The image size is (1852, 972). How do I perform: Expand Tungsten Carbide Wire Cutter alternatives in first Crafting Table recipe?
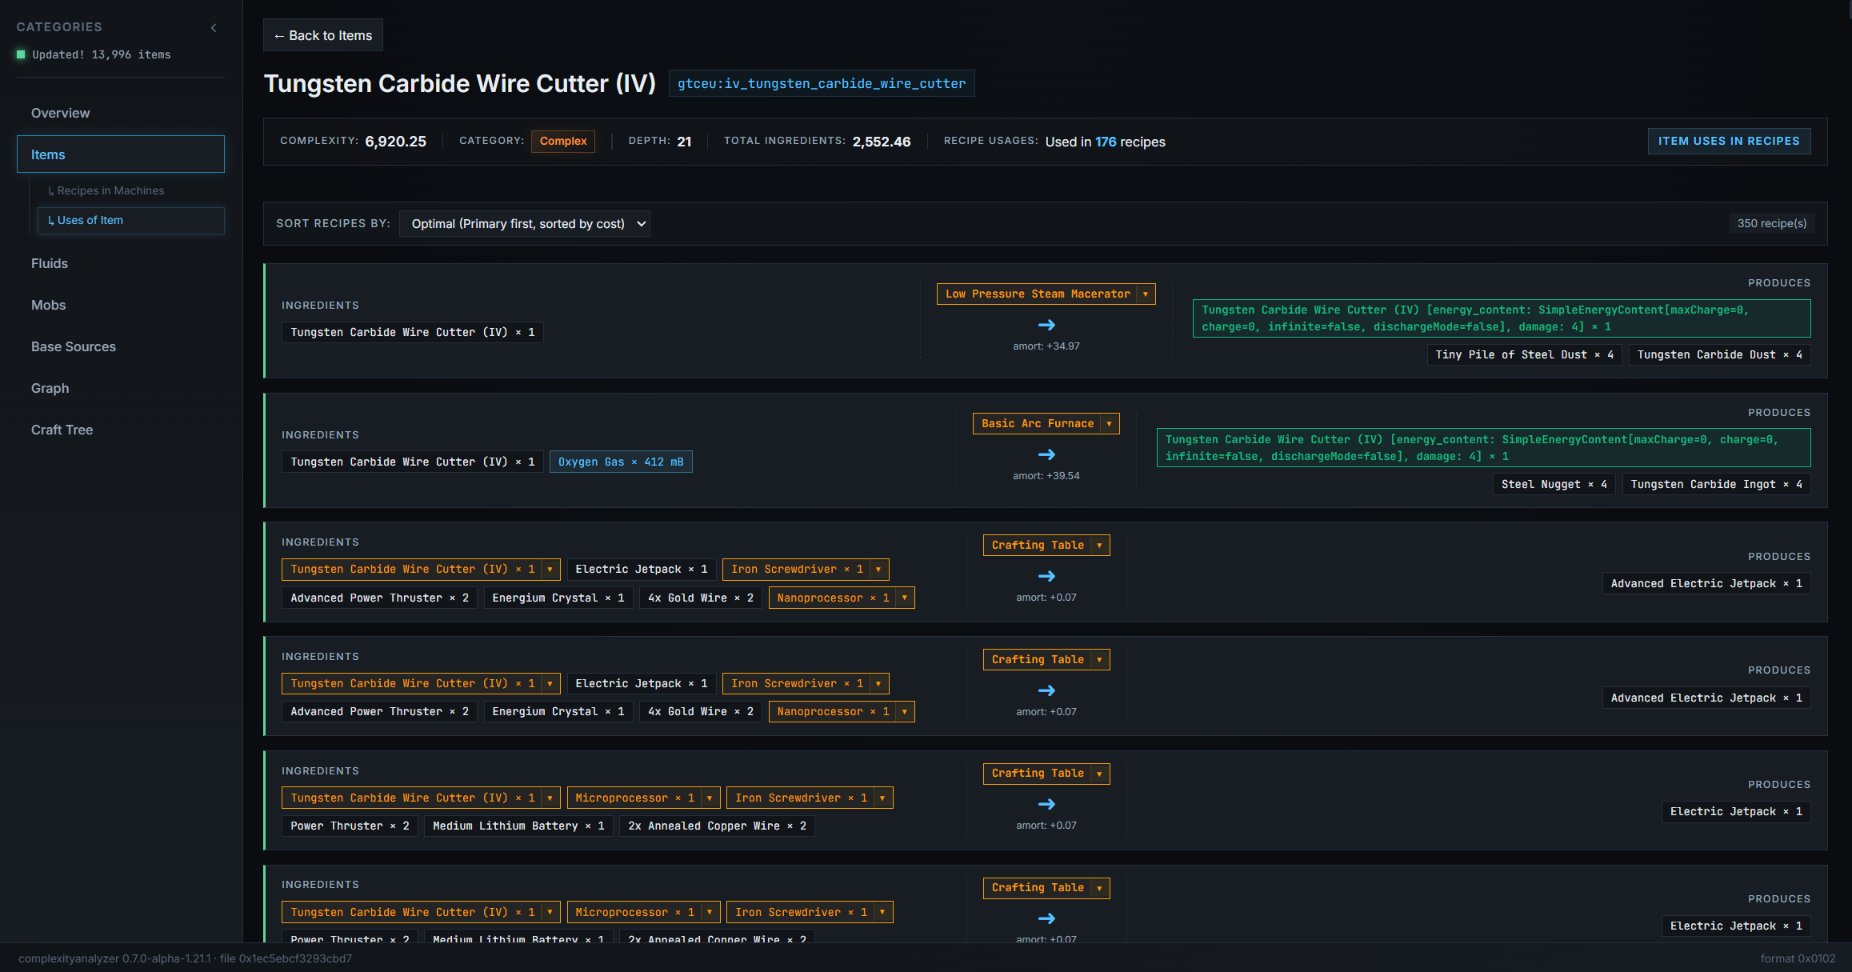coord(550,570)
